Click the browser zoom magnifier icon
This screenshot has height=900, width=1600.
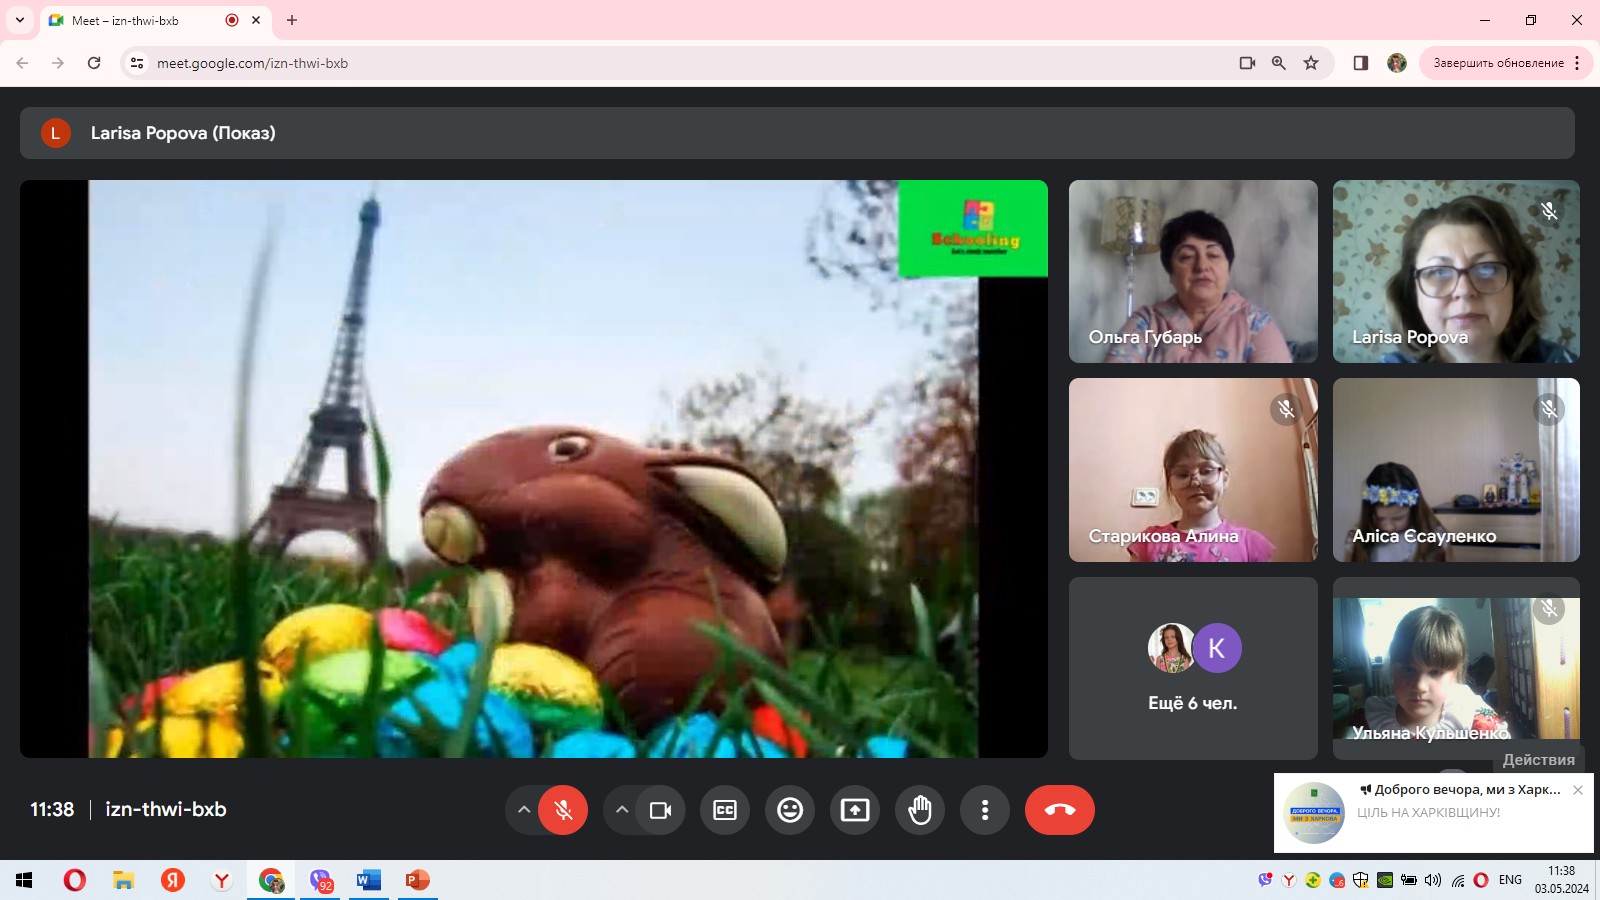tap(1279, 63)
